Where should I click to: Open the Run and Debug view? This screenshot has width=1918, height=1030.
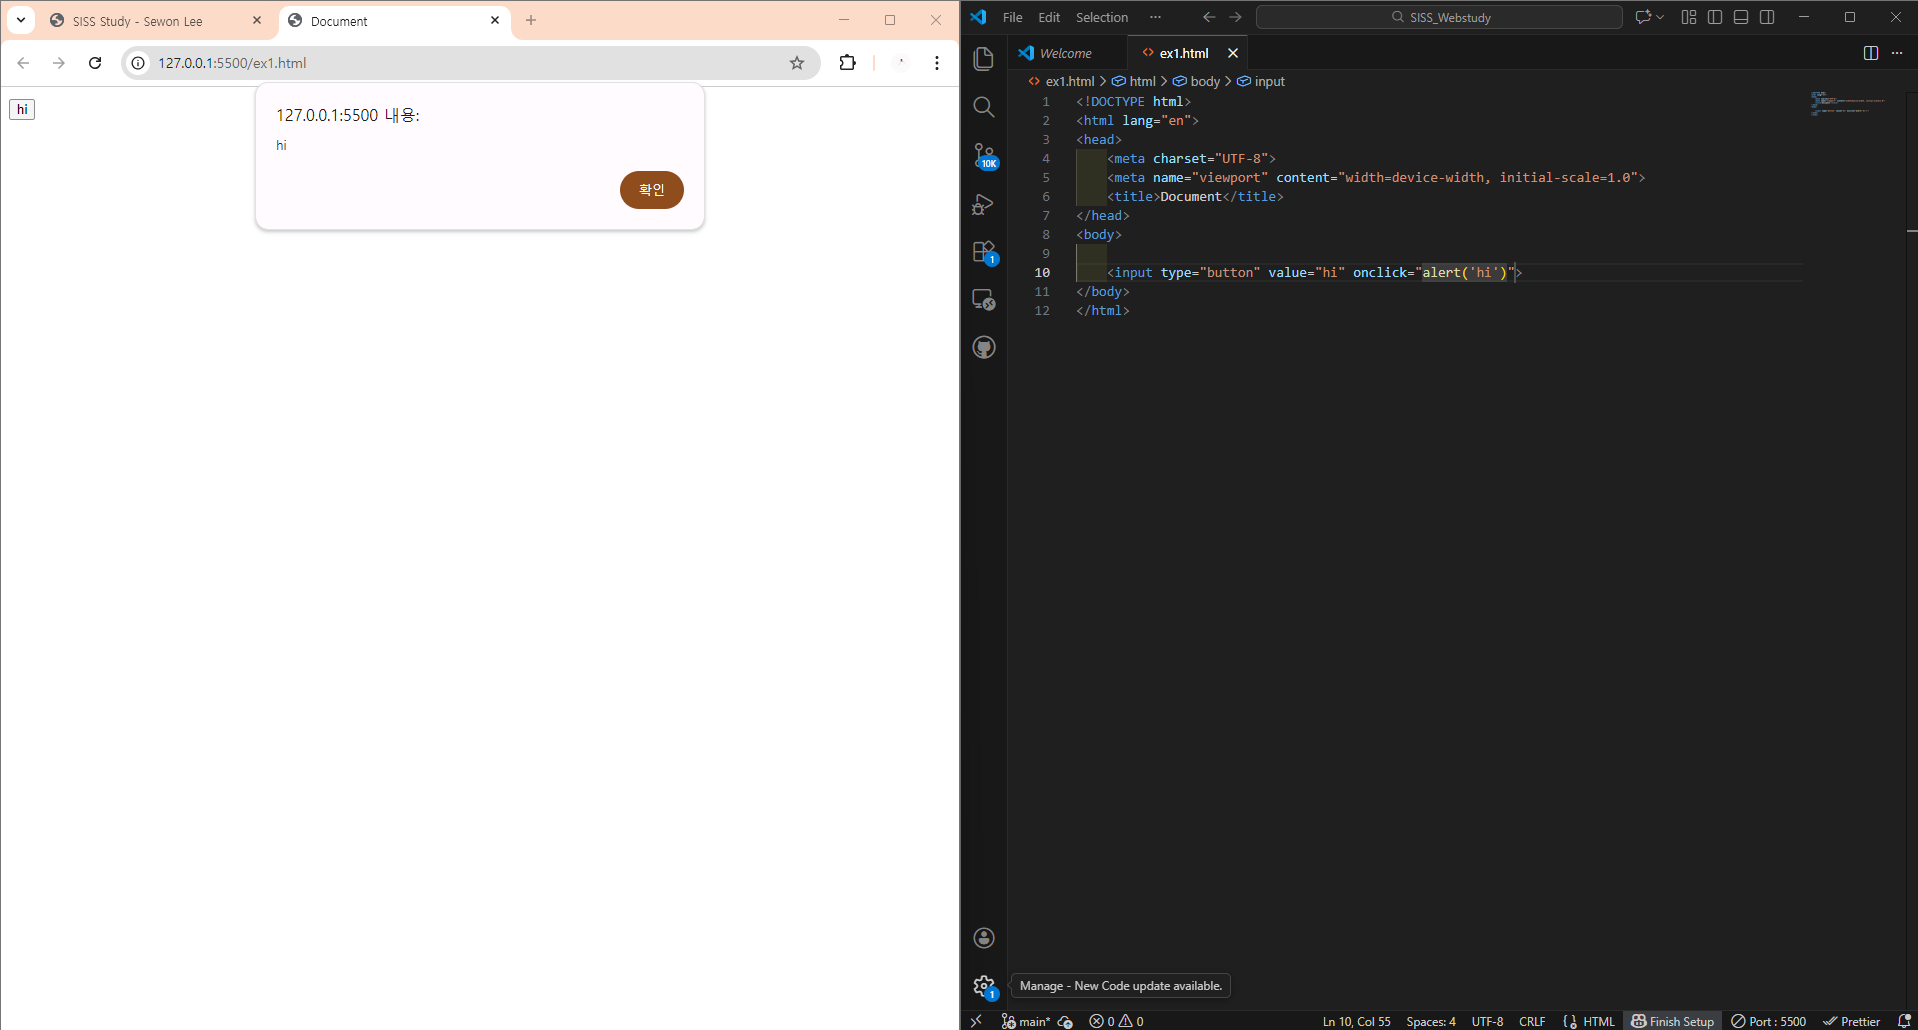pos(984,204)
